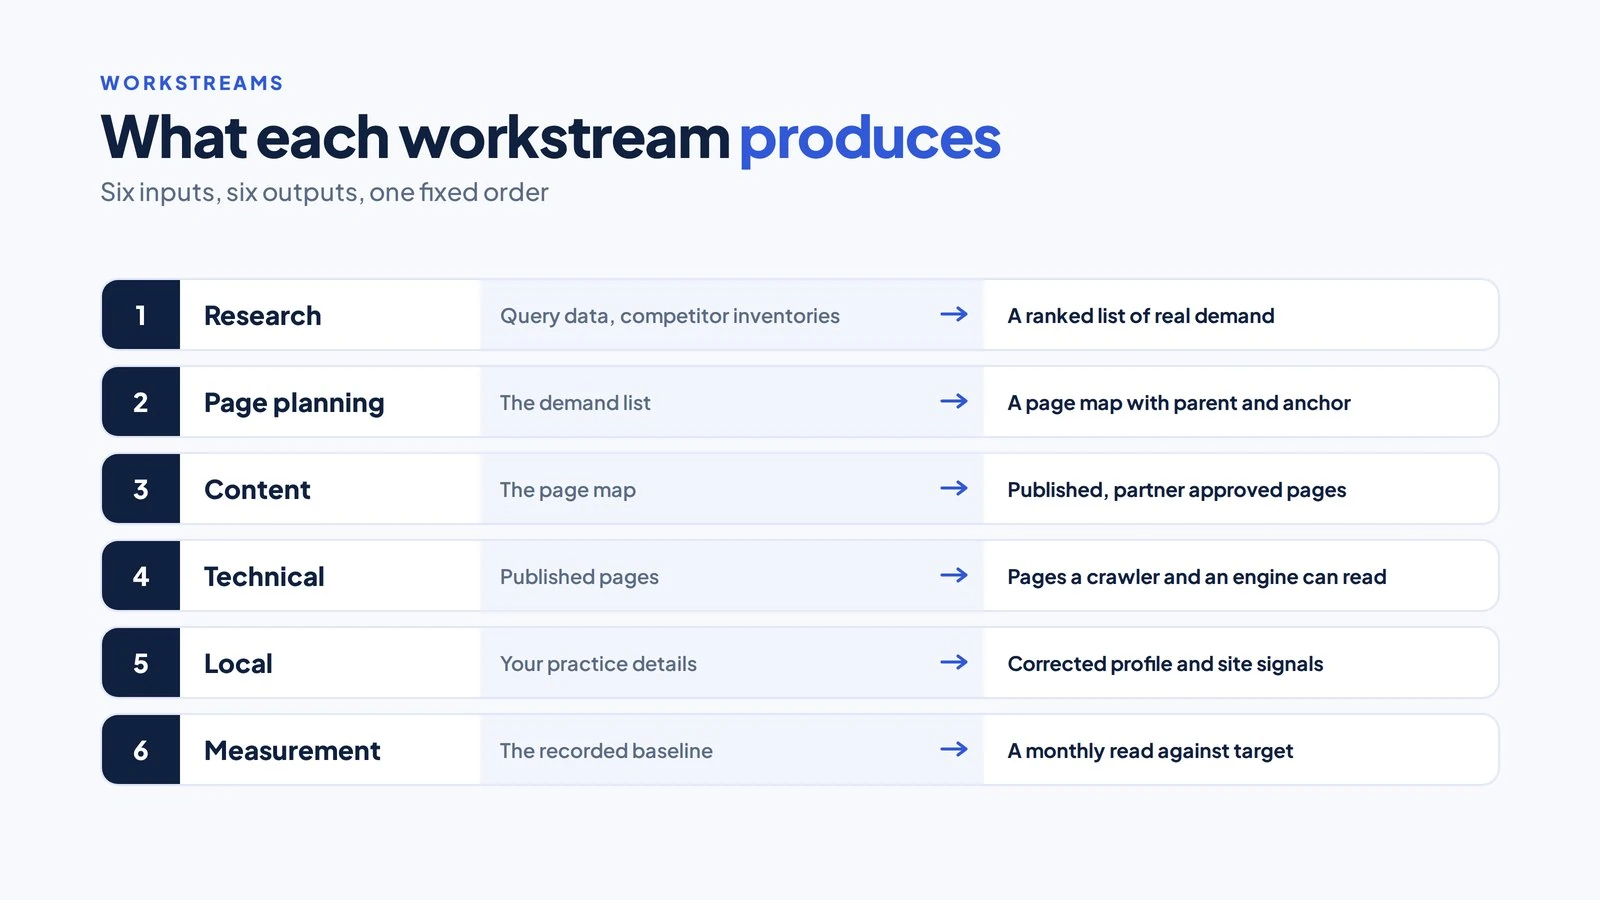Select the Technical workstream name
The width and height of the screenshot is (1600, 900).
point(264,577)
